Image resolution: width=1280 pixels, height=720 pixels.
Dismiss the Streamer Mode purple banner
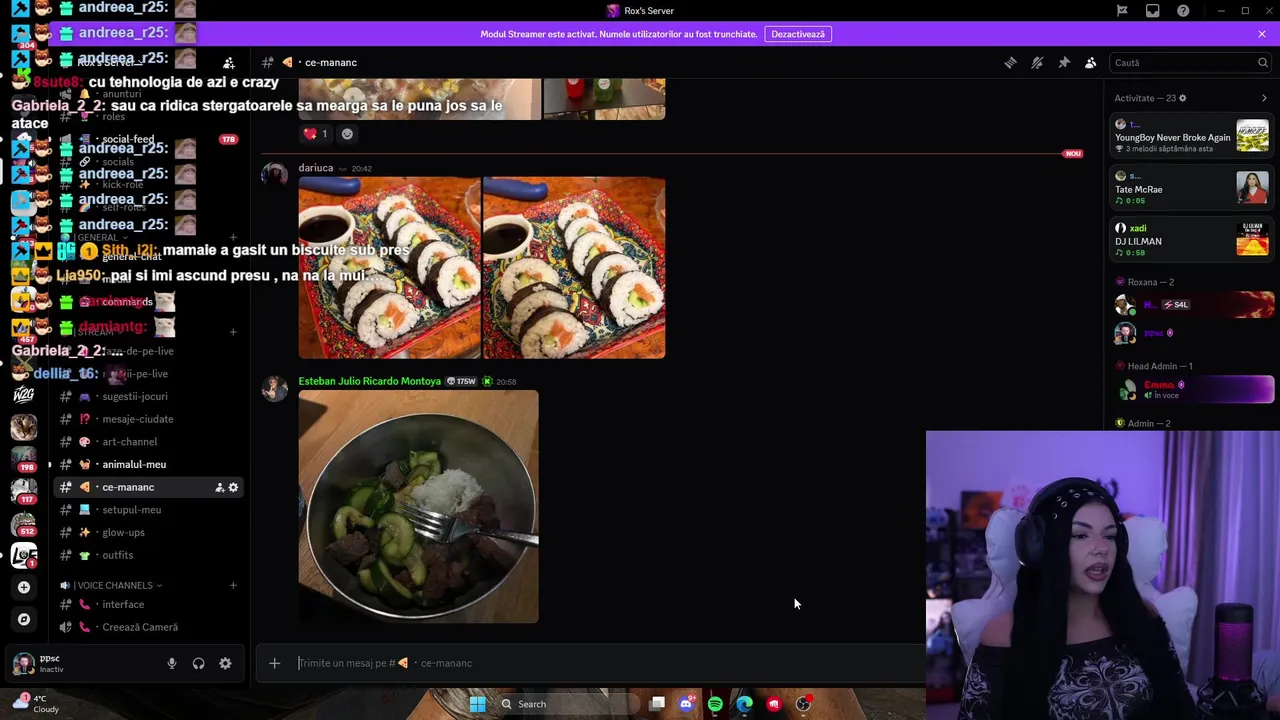(1262, 34)
